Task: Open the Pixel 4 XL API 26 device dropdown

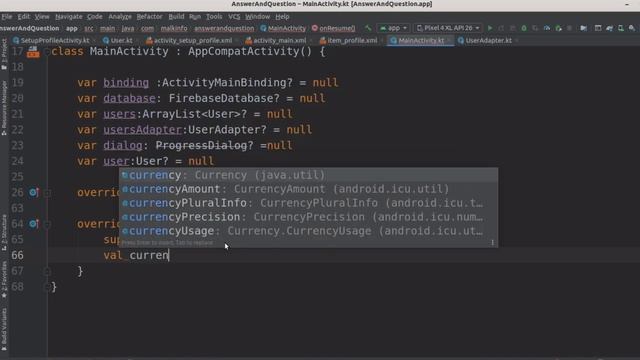Action: coord(448,28)
